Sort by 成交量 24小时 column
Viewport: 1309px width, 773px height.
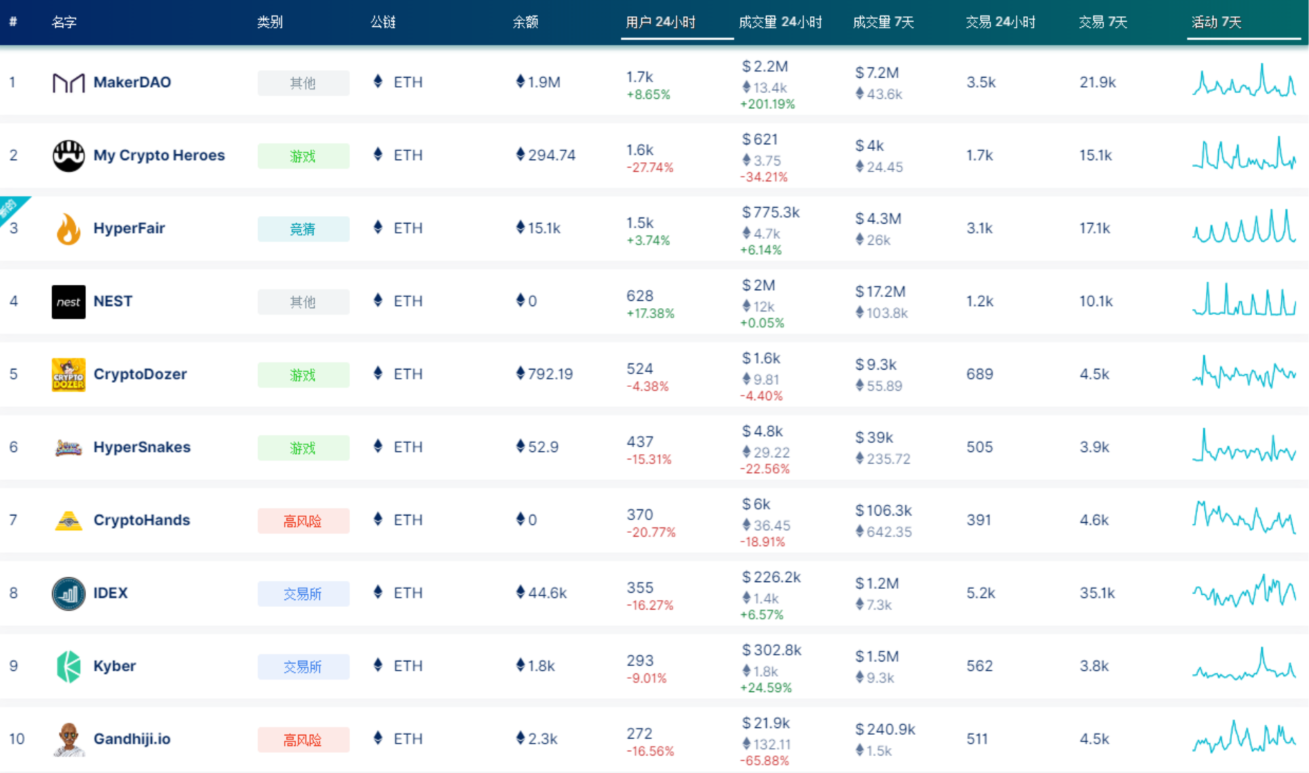pyautogui.click(x=780, y=22)
